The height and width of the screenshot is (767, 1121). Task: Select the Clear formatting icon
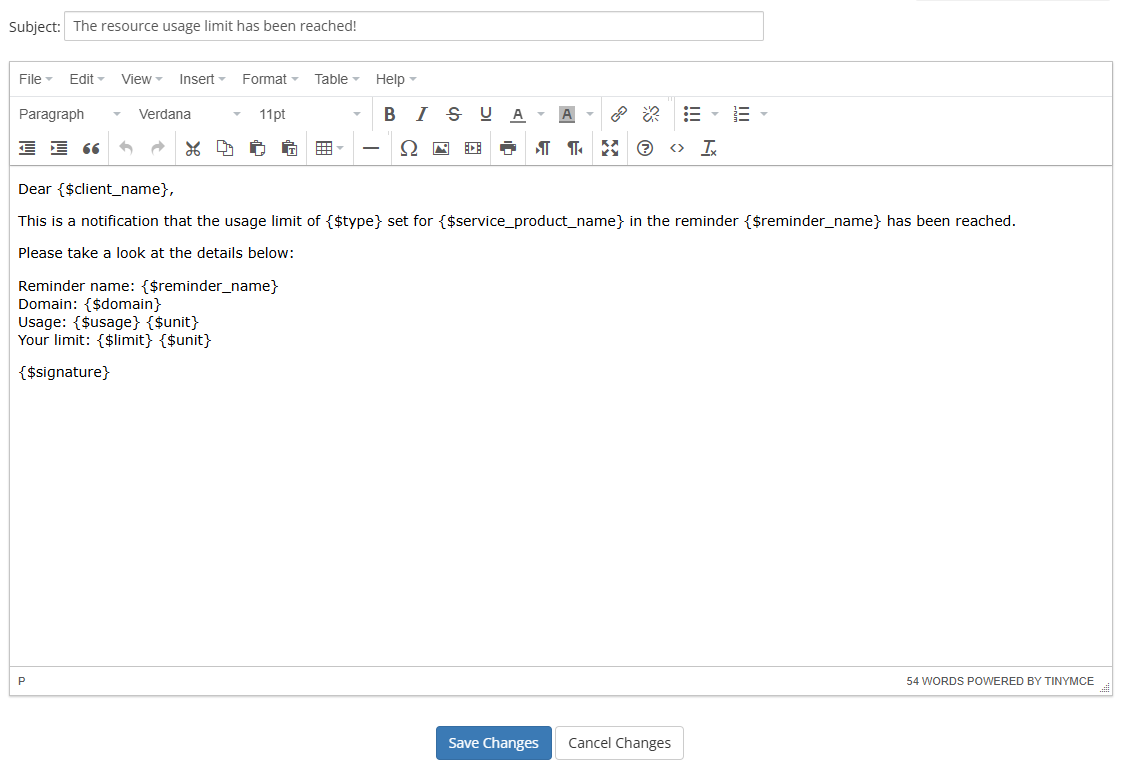click(709, 148)
